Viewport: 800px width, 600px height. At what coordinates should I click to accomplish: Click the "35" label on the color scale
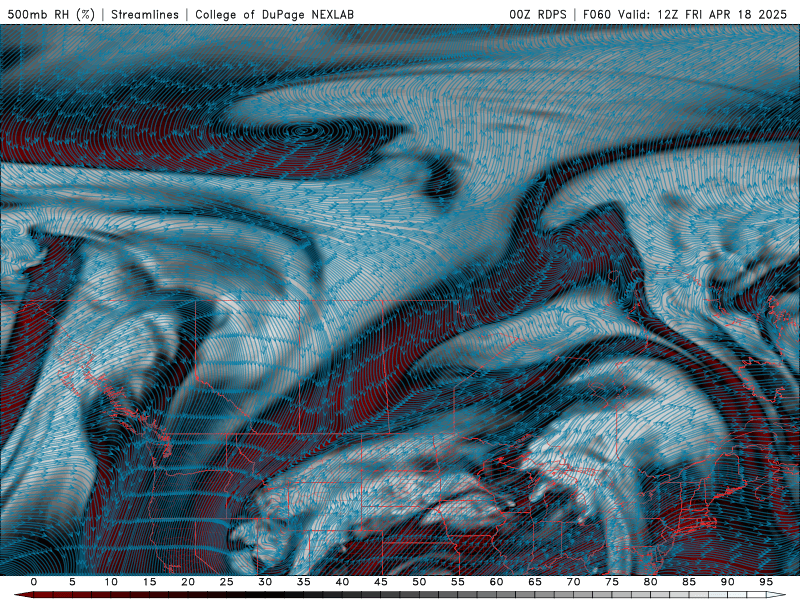point(304,582)
